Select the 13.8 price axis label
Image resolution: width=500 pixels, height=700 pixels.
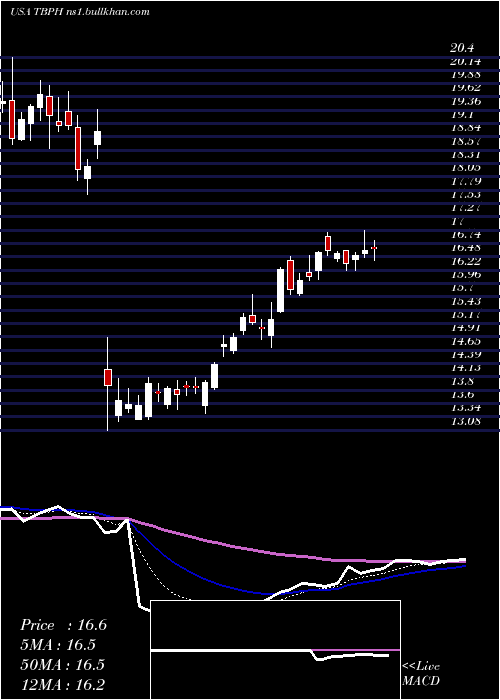coord(463,381)
